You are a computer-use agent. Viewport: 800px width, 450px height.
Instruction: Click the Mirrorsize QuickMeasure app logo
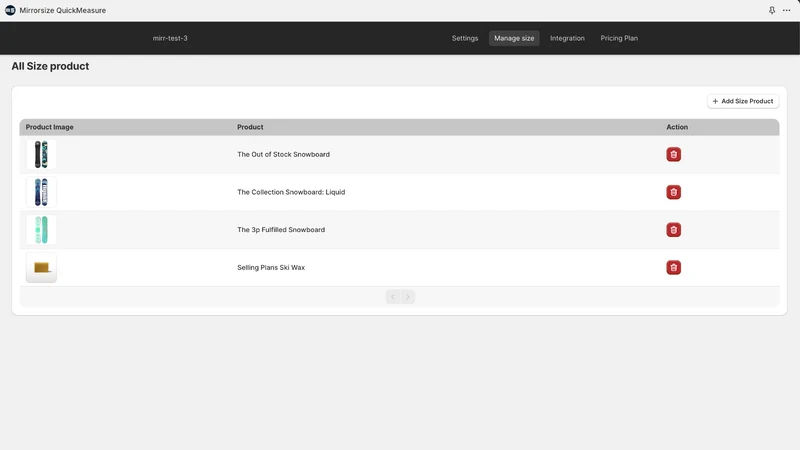pos(10,10)
